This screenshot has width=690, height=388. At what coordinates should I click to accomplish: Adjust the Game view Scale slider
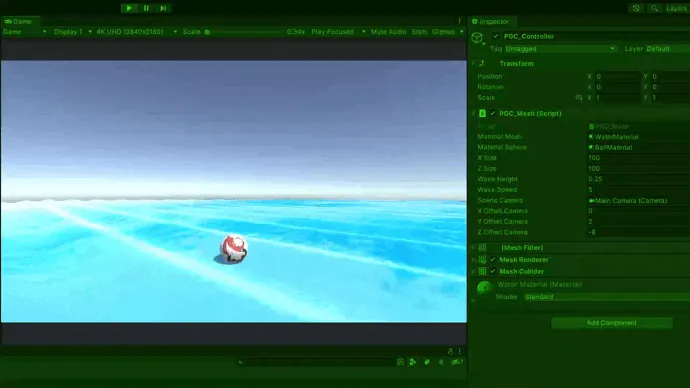[x=243, y=32]
